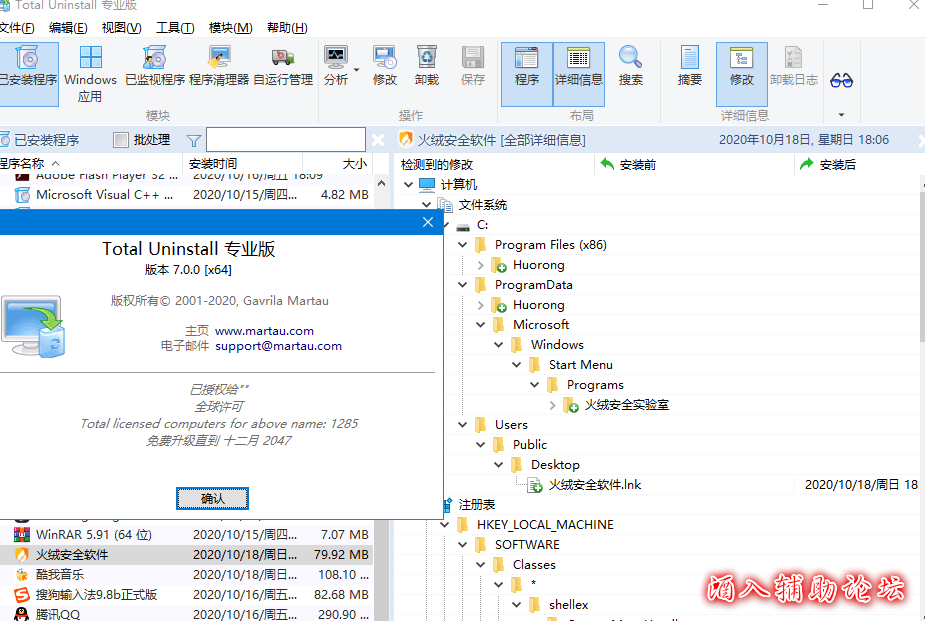This screenshot has width=925, height=621.
Task: Collapse the 文件系统 tree node
Action: coord(427,205)
